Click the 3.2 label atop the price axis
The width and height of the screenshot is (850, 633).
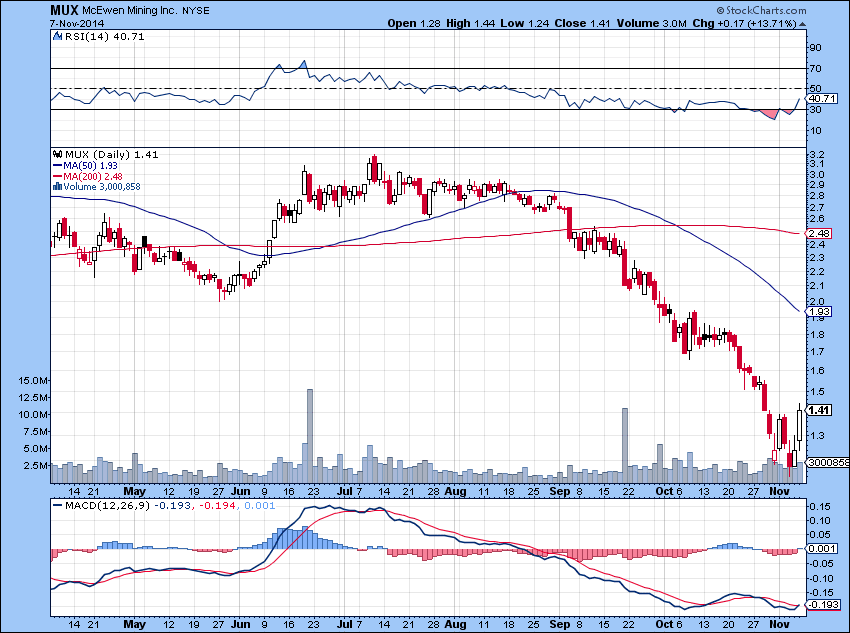tap(817, 154)
